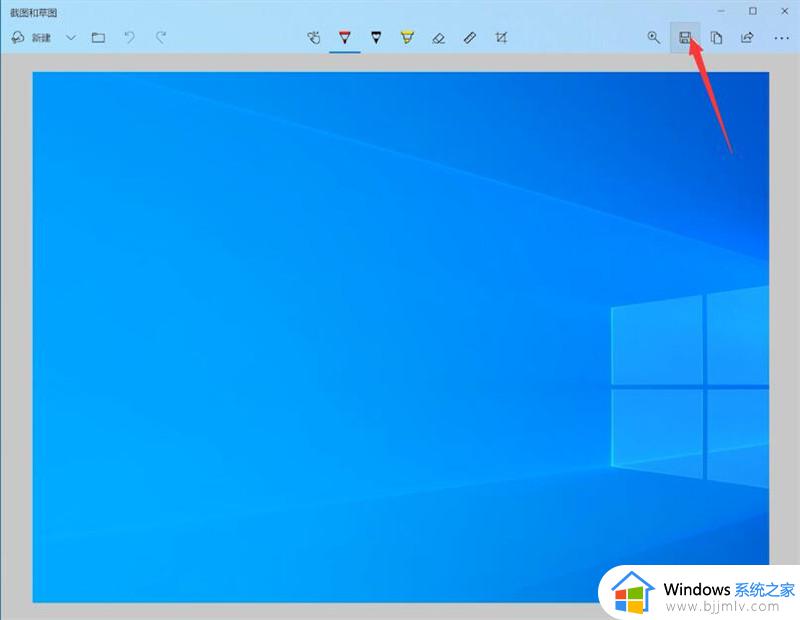This screenshot has width=800, height=620.
Task: Share the snip with the share icon
Action: (x=747, y=38)
